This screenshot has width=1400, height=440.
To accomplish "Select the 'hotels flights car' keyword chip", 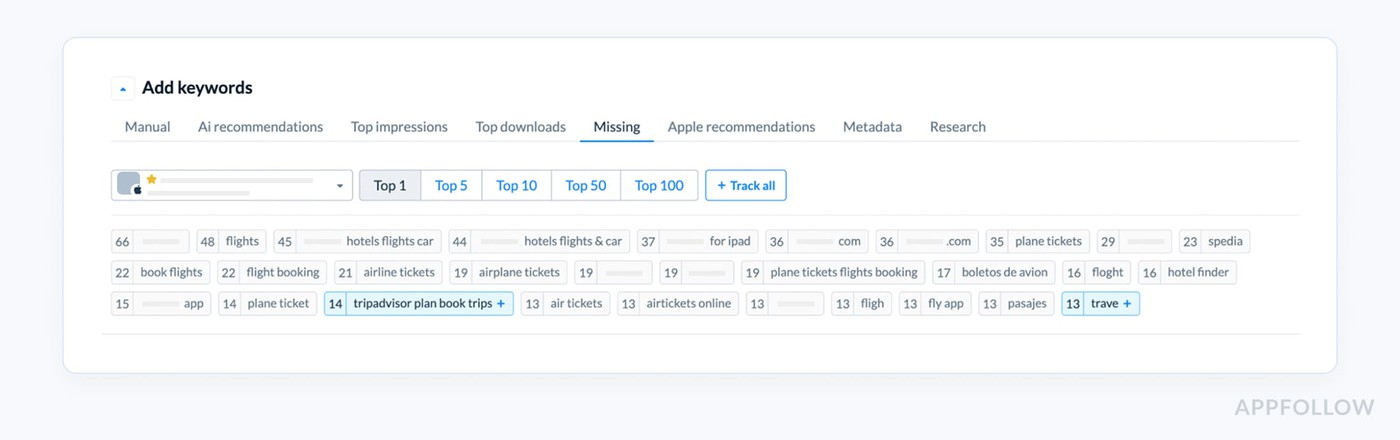I will point(358,241).
